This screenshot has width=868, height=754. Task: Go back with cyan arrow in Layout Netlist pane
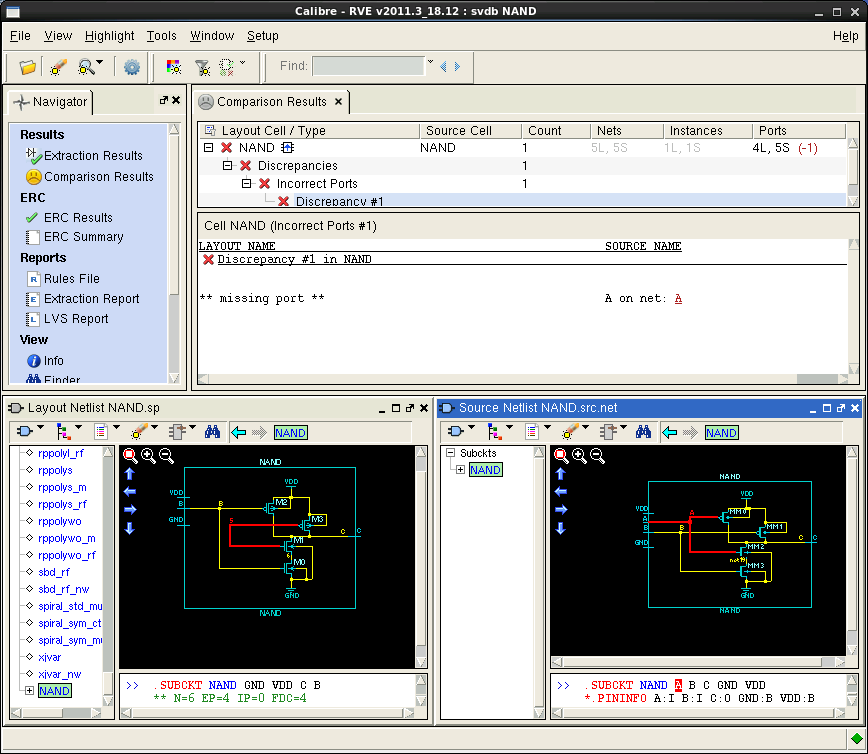tap(239, 432)
